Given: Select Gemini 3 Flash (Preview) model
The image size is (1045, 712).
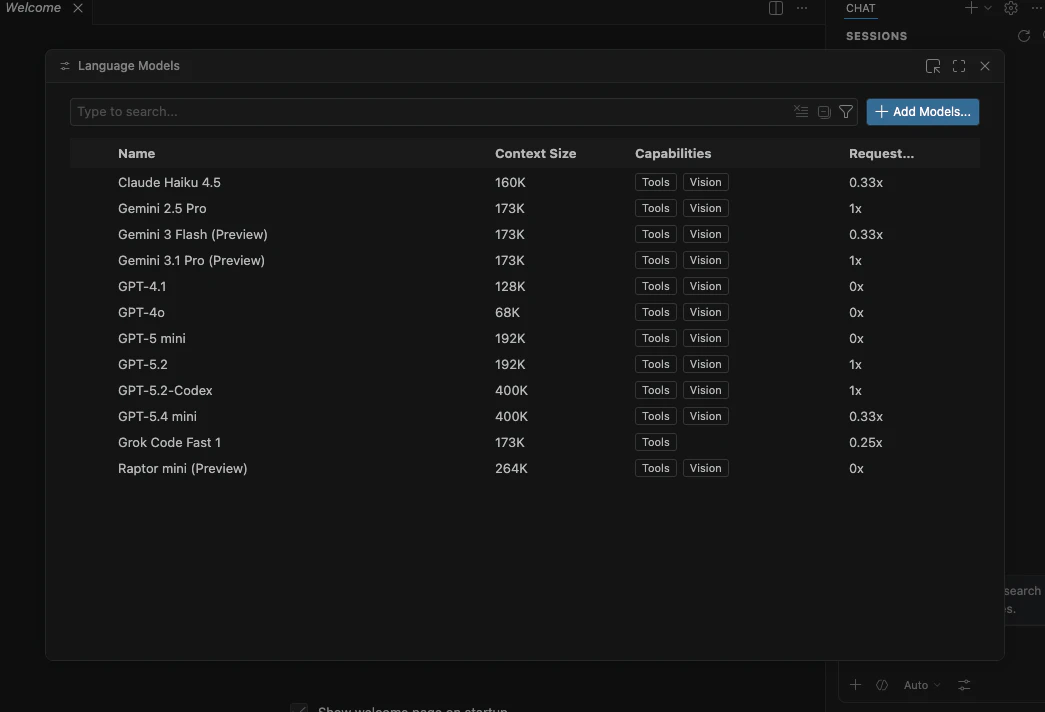Looking at the screenshot, I should 524,234.
